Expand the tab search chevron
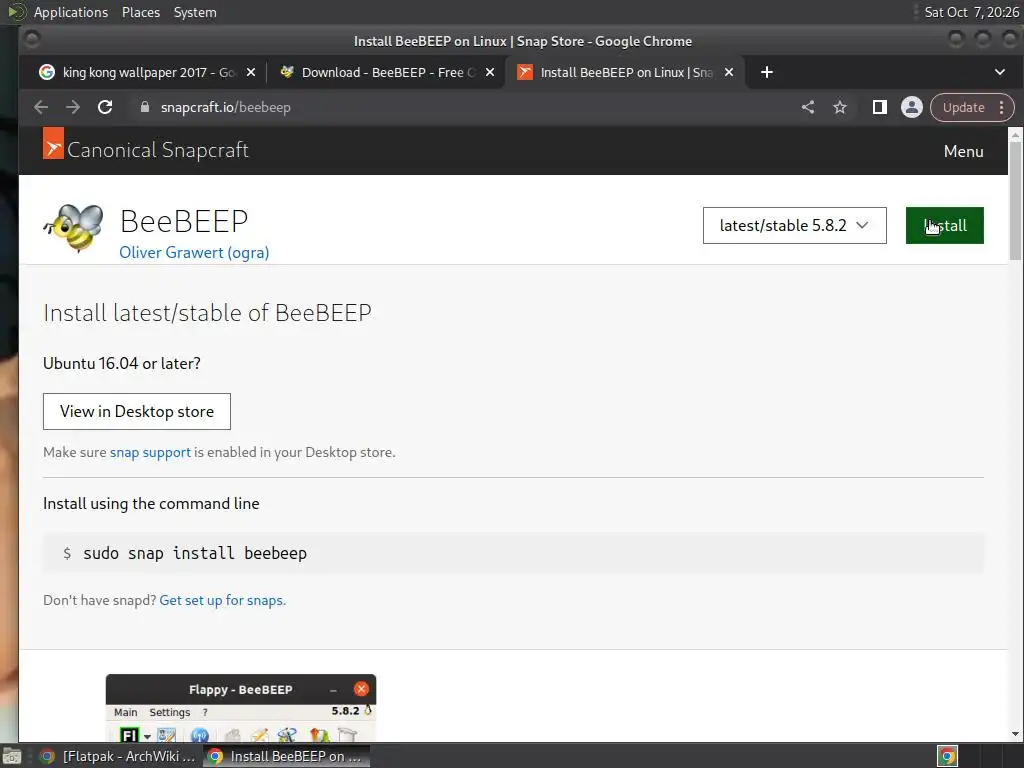This screenshot has height=768, width=1024. point(1000,72)
